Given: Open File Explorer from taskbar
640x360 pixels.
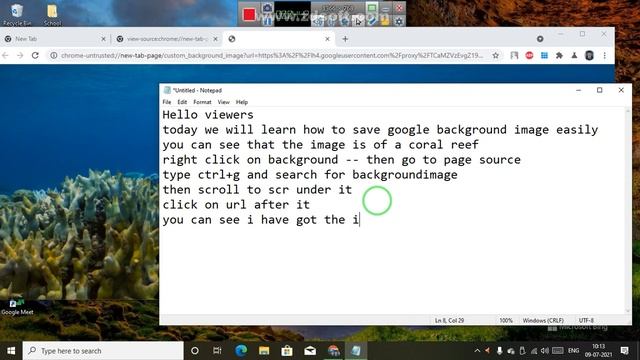Looking at the screenshot, I should coord(264,351).
